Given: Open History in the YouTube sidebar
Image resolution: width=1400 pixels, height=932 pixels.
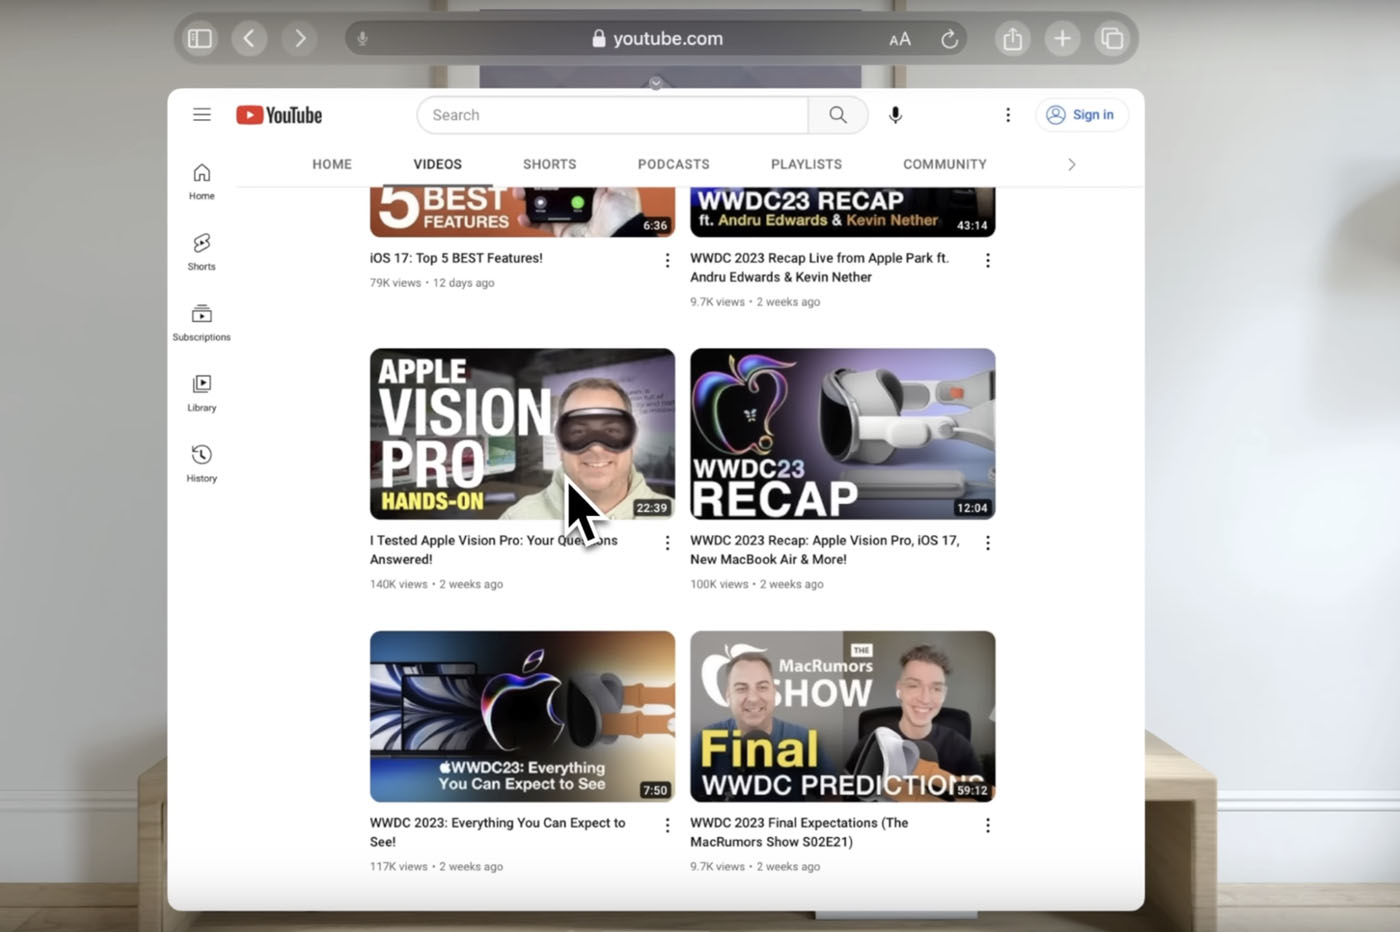Looking at the screenshot, I should pyautogui.click(x=202, y=464).
